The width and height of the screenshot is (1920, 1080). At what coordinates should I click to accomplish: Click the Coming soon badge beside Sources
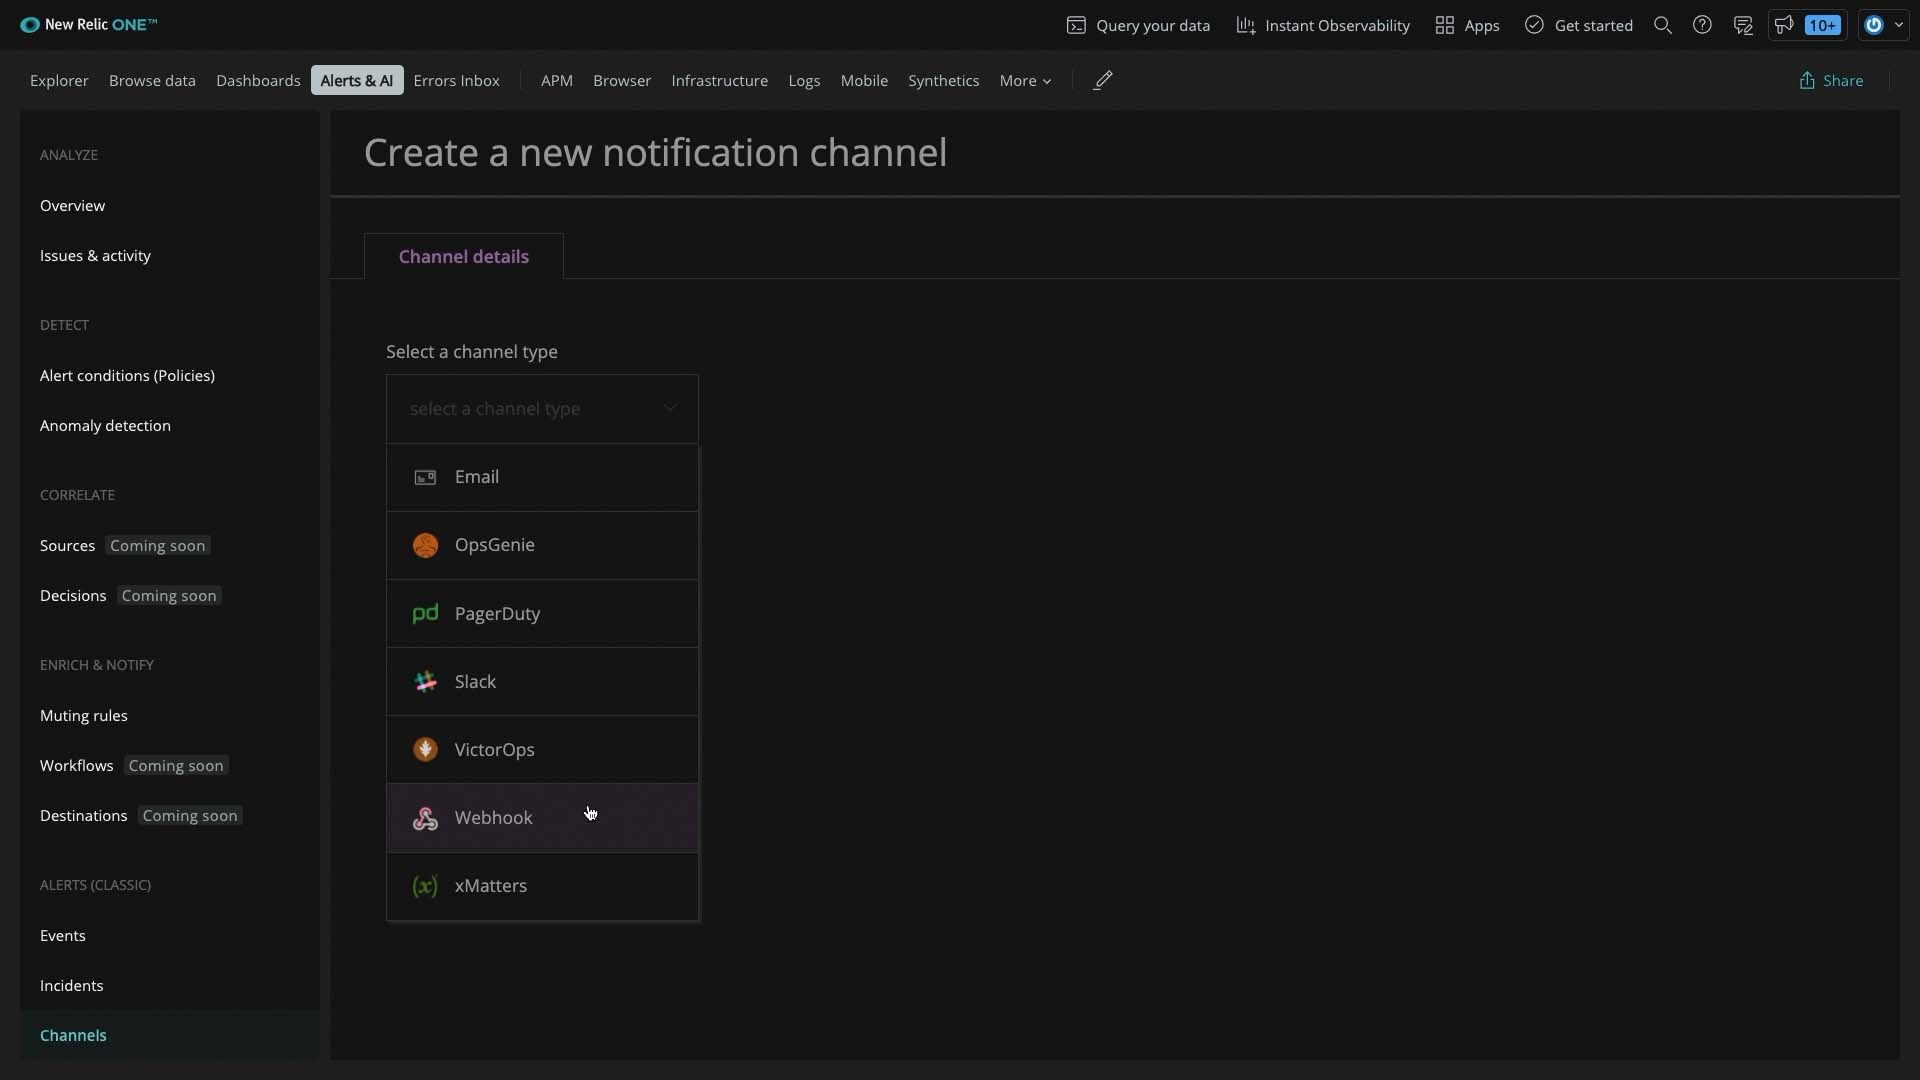[x=158, y=545]
